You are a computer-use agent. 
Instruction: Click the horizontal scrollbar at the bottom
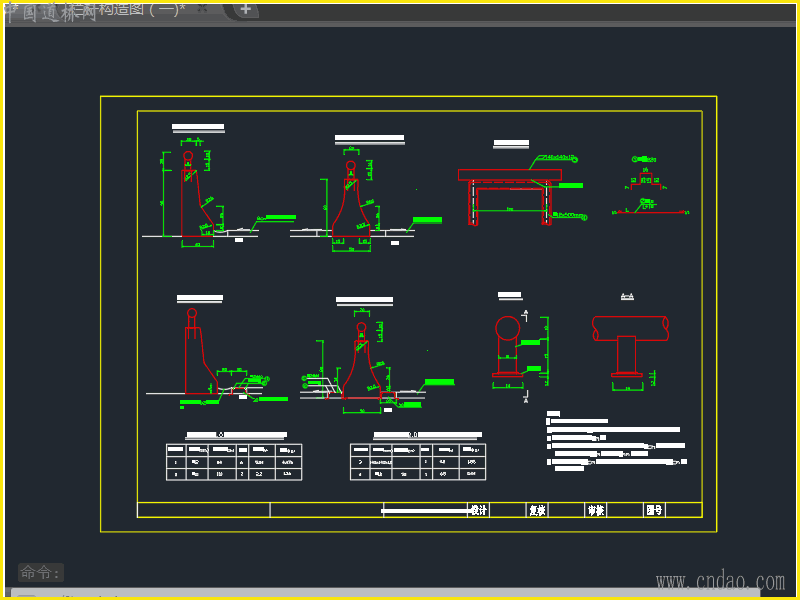click(x=385, y=593)
